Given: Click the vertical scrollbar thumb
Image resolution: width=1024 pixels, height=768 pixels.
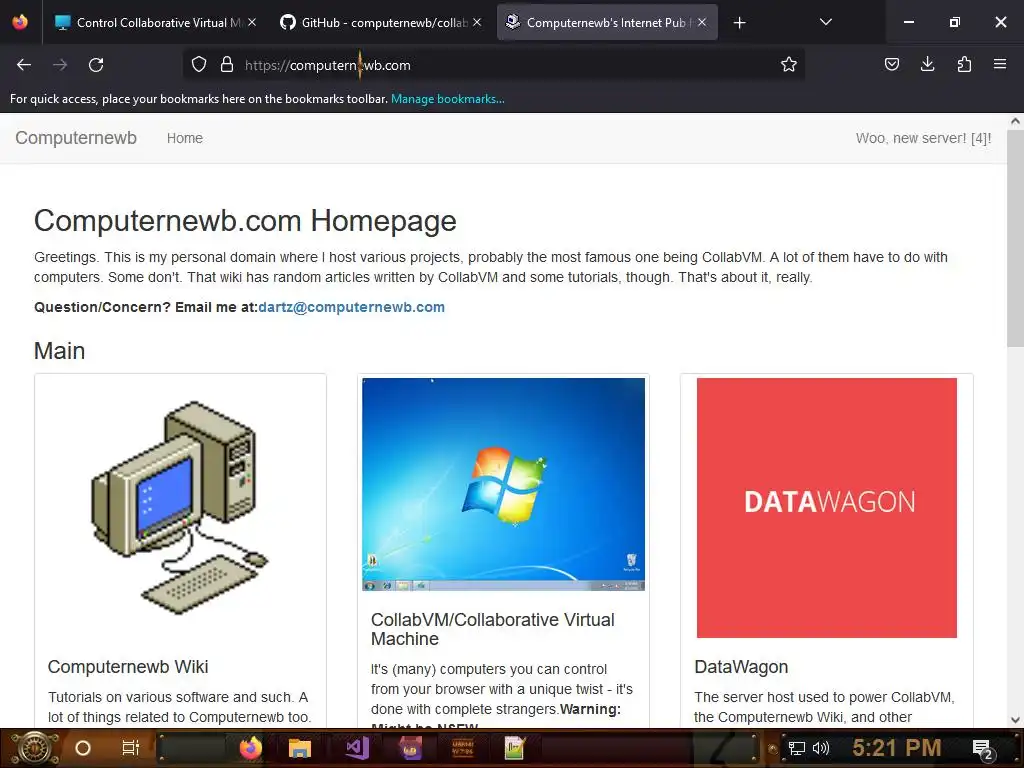Looking at the screenshot, I should click(x=1015, y=238).
